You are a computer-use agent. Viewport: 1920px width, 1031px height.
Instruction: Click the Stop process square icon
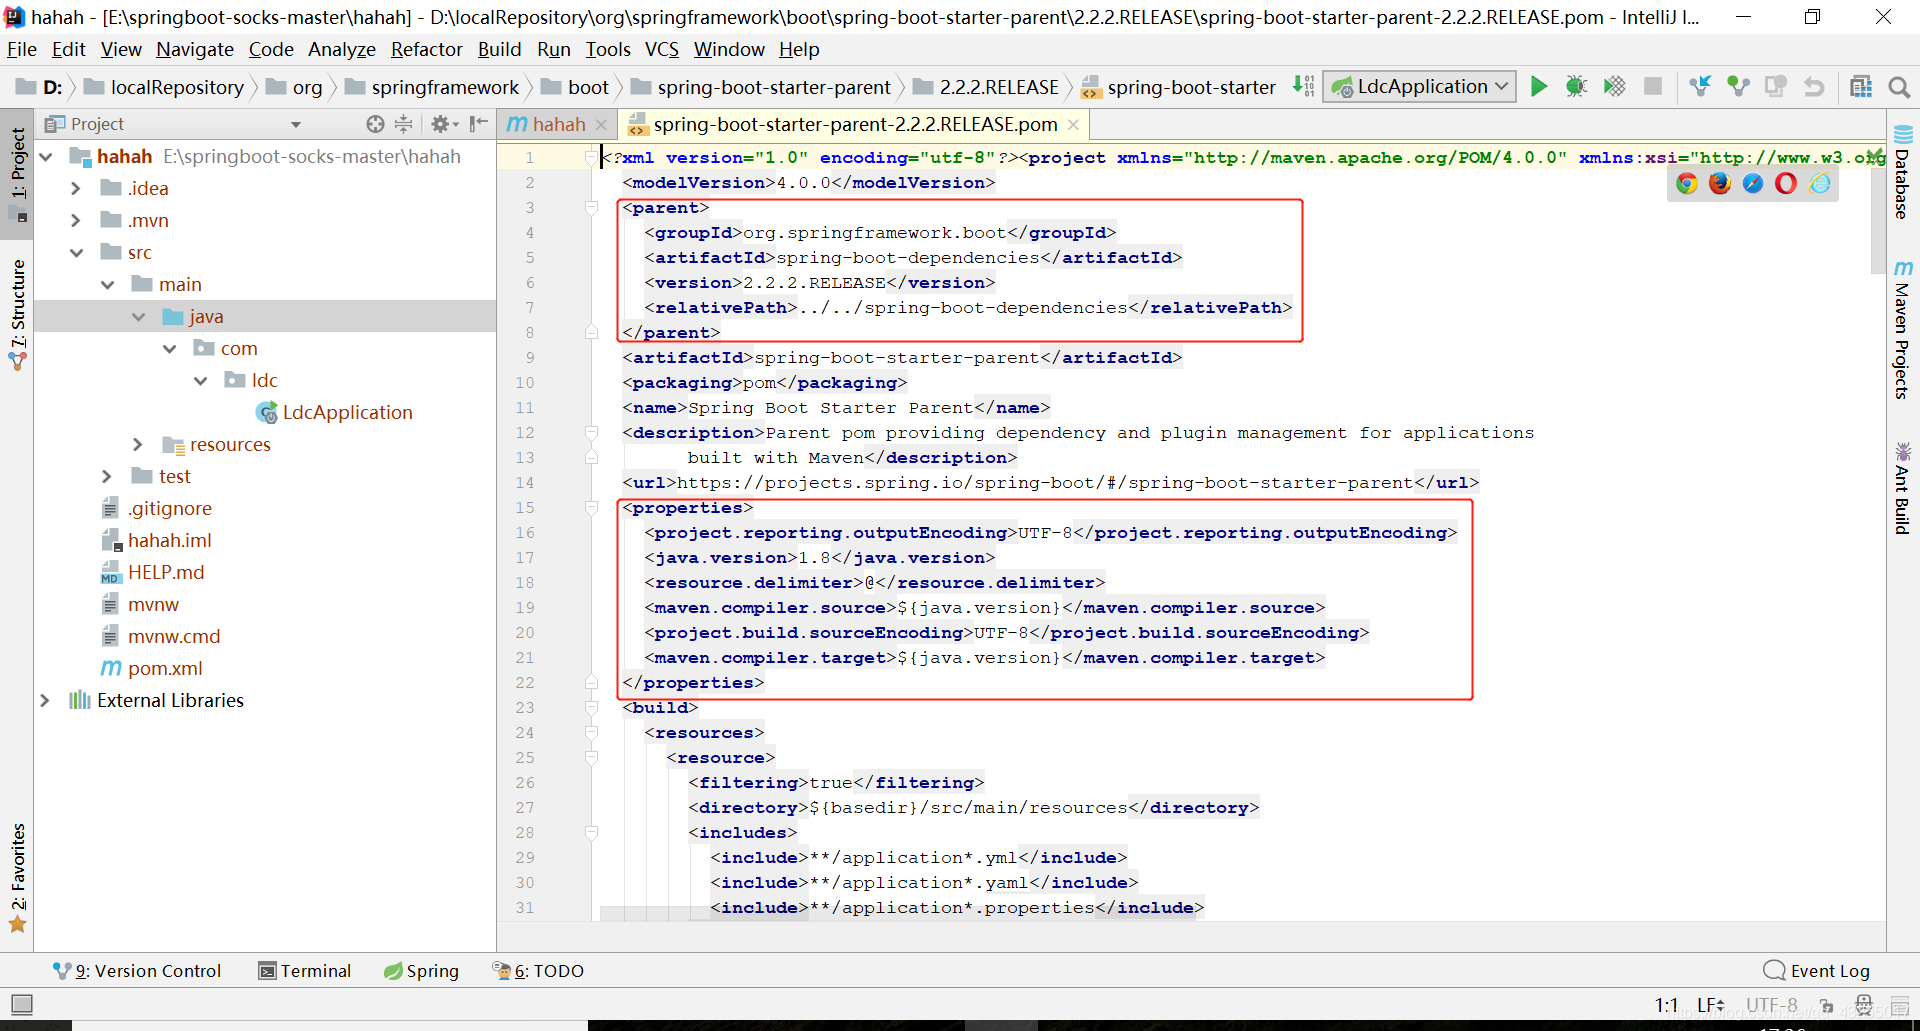pos(1653,87)
